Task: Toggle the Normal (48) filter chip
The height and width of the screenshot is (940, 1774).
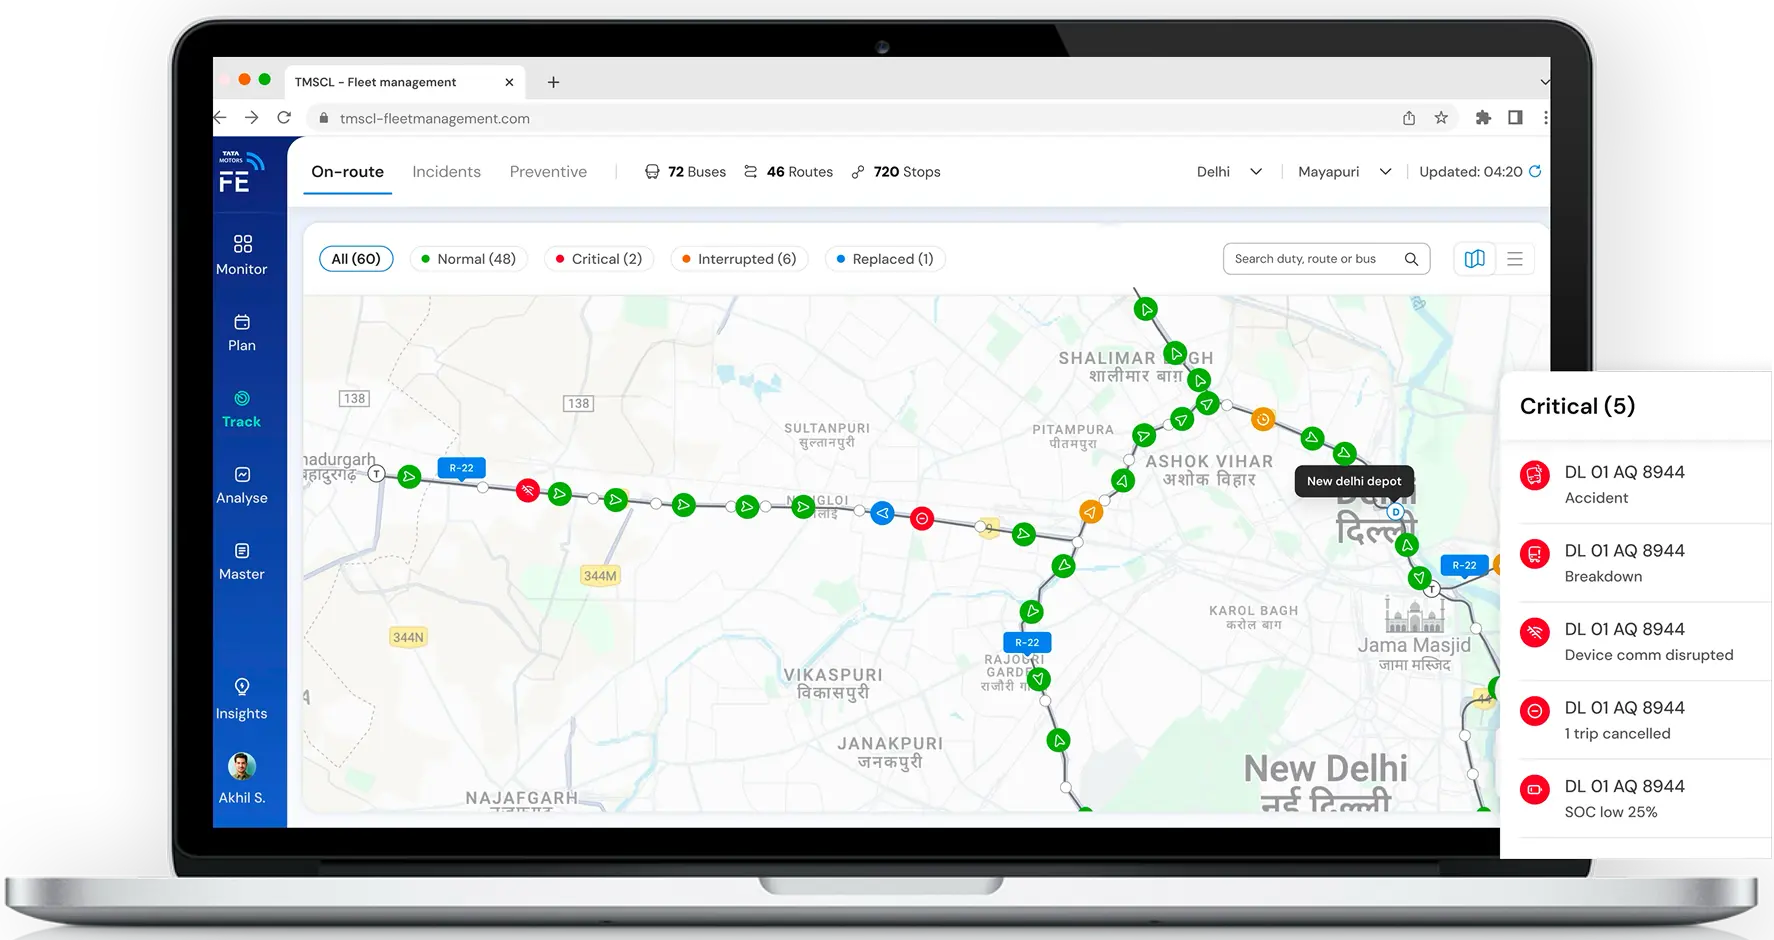Action: click(468, 258)
